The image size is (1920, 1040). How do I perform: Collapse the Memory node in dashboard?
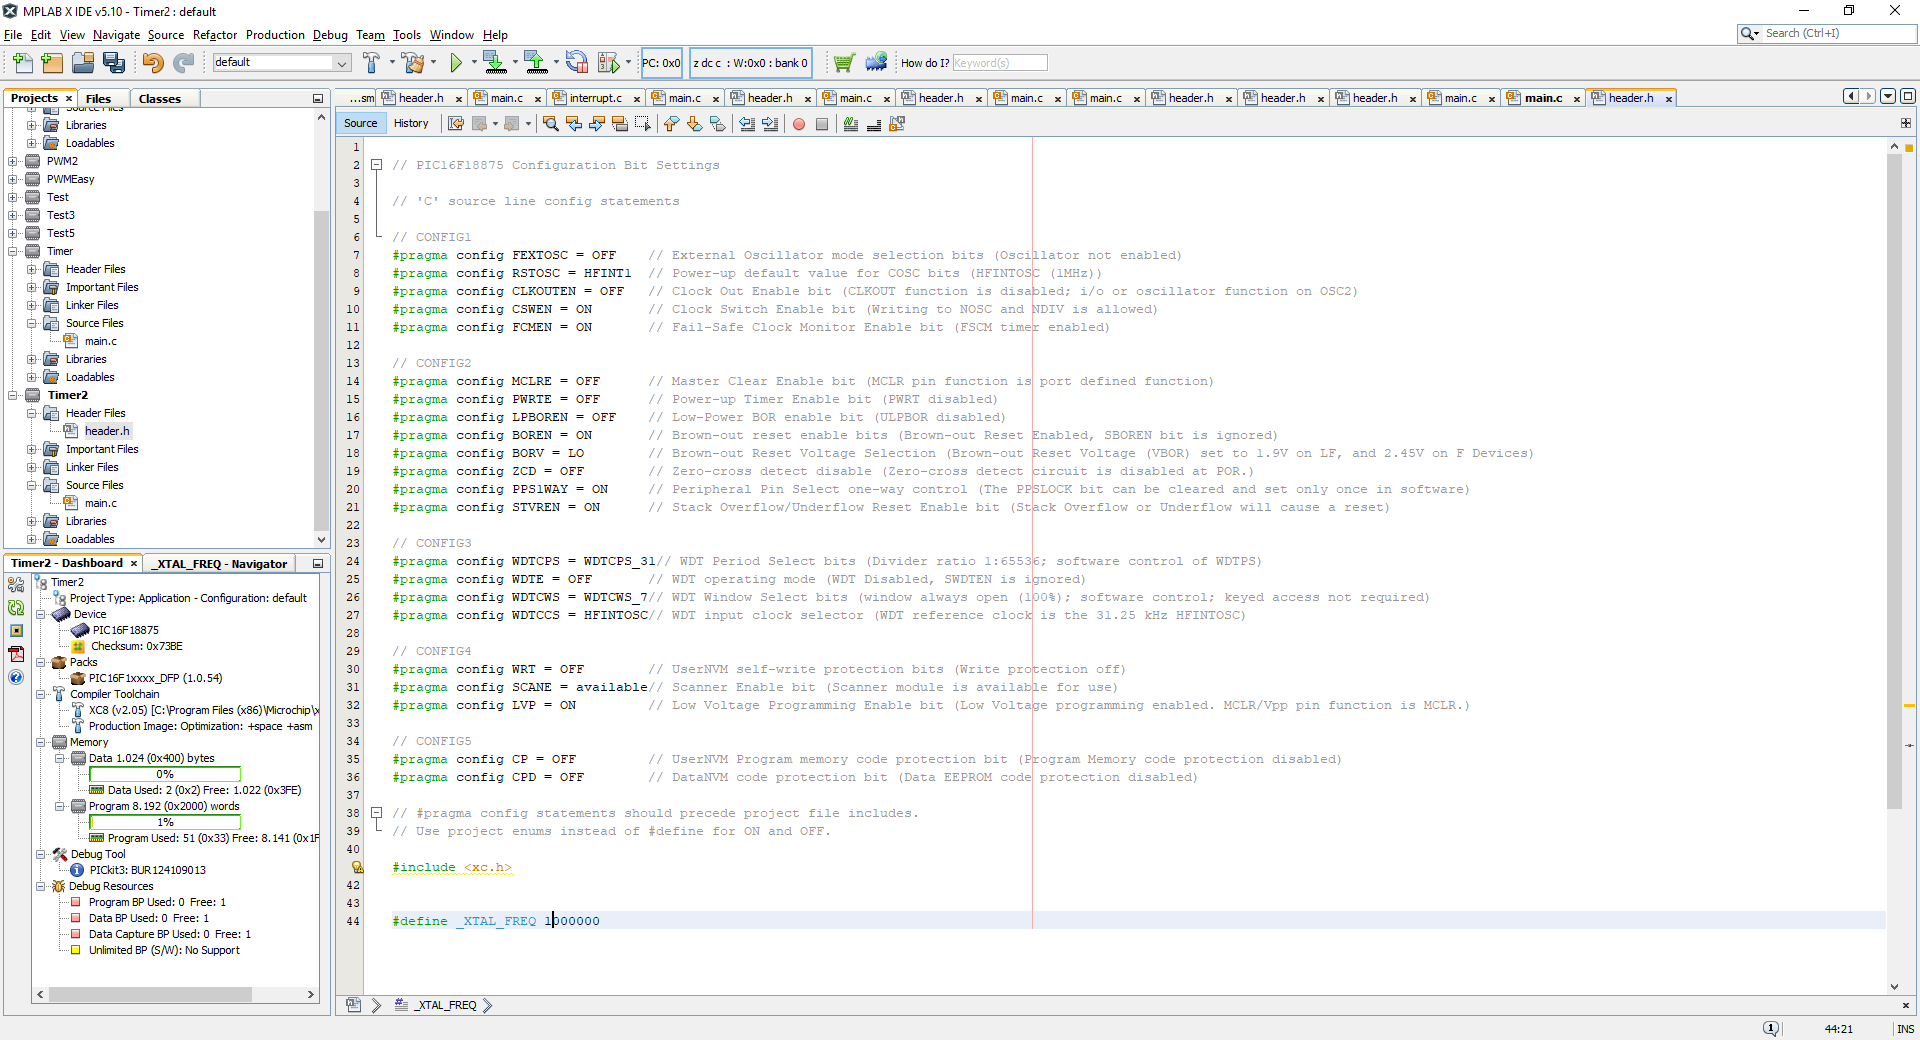41,742
